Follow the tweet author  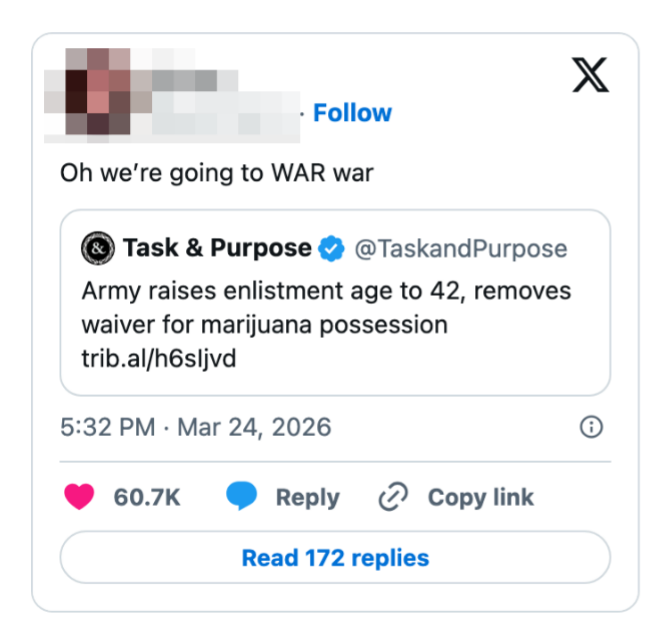click(x=352, y=113)
